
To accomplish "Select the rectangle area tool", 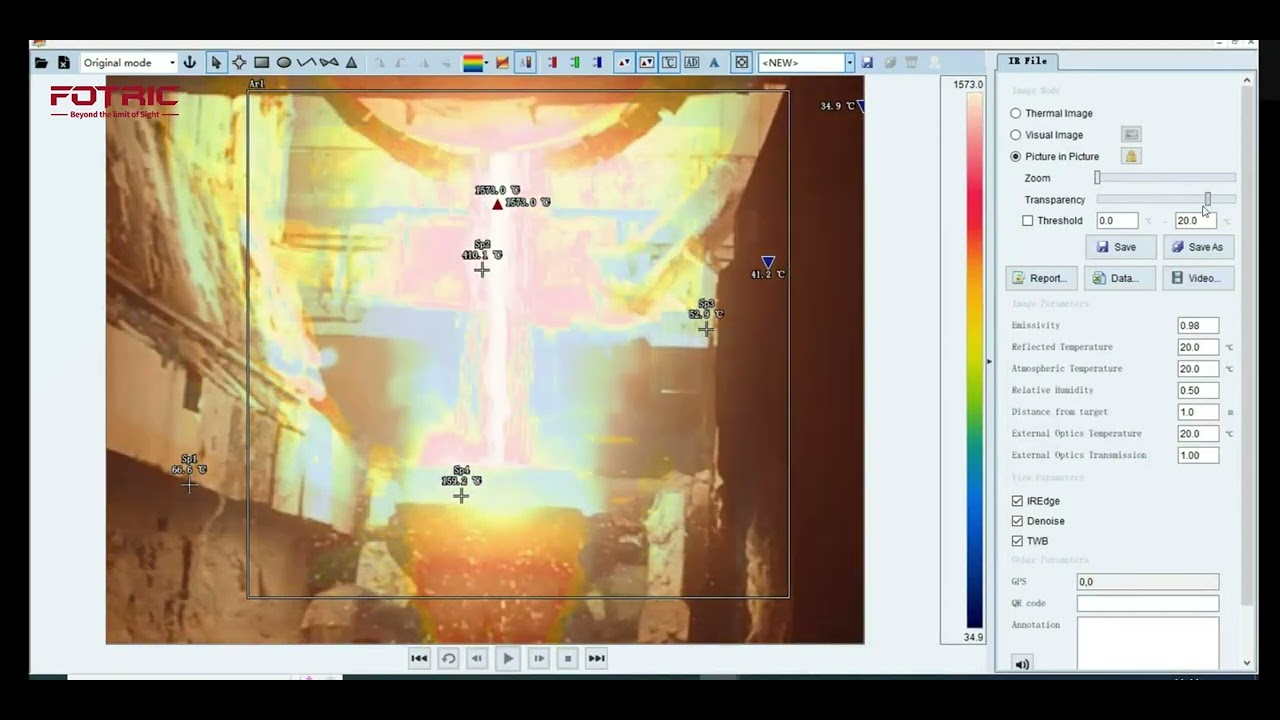I will click(x=261, y=63).
